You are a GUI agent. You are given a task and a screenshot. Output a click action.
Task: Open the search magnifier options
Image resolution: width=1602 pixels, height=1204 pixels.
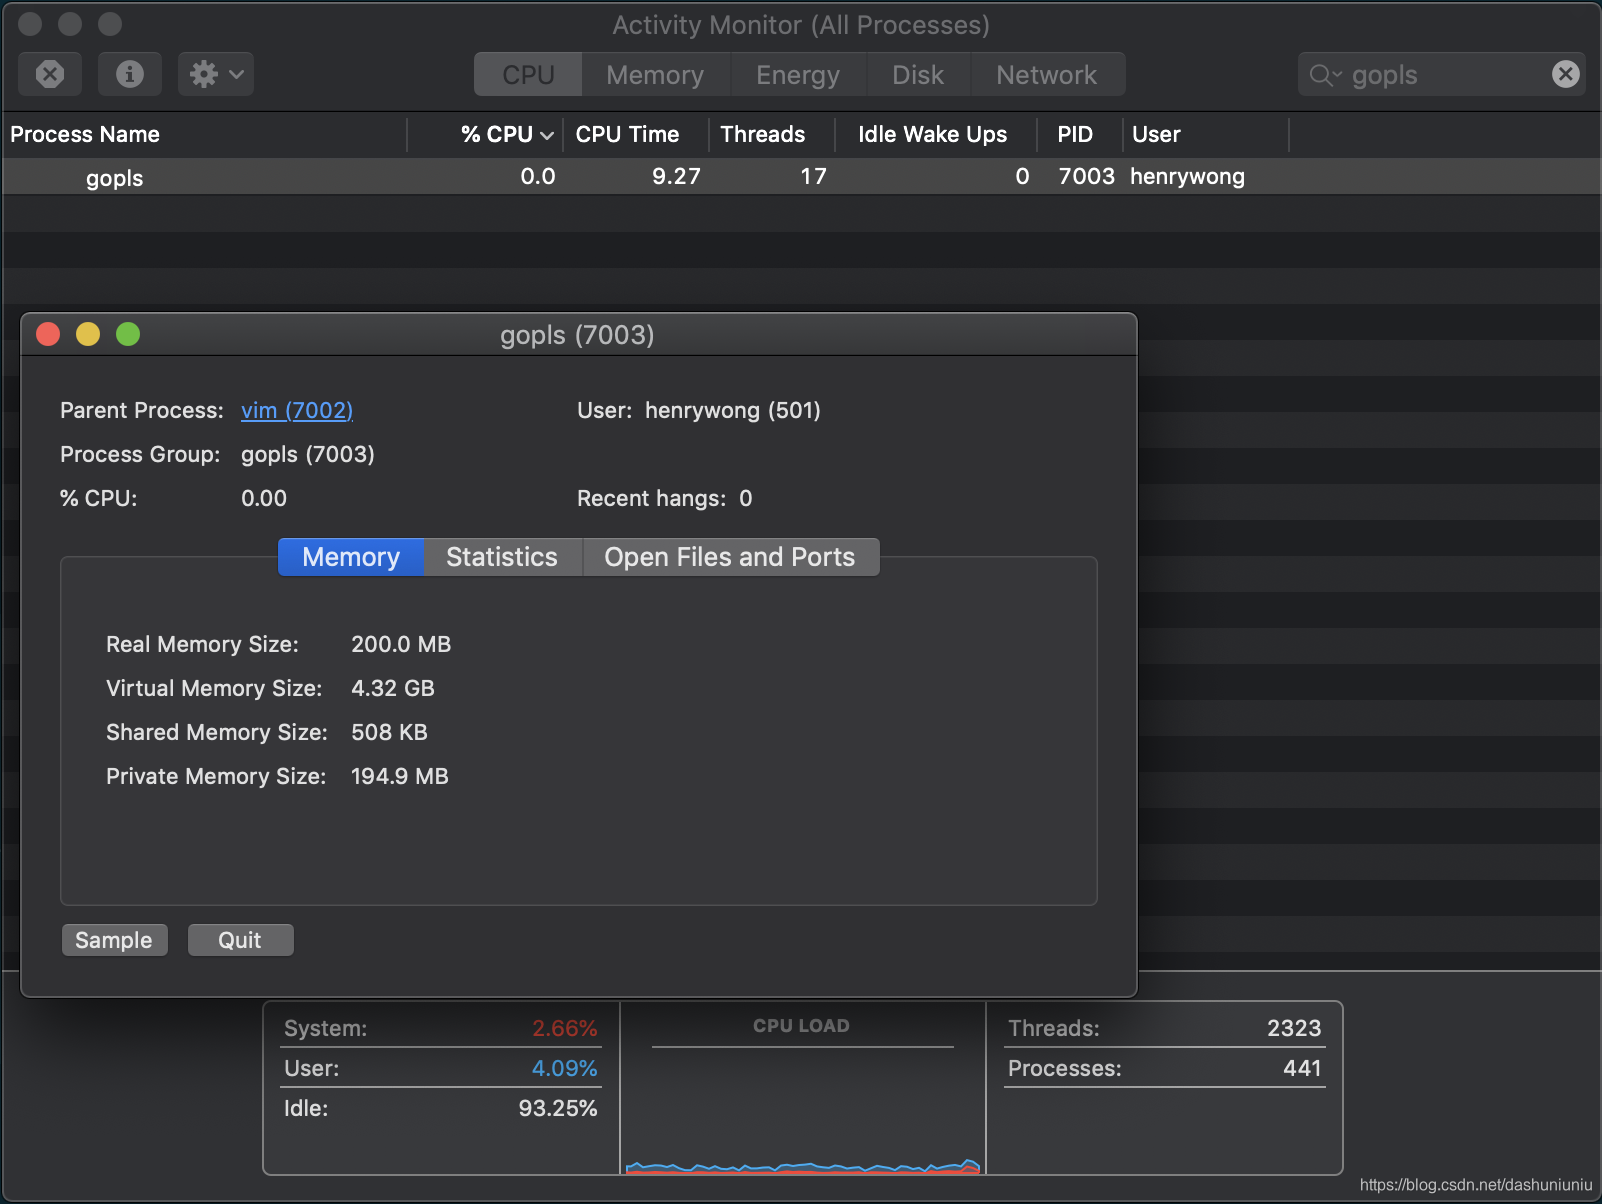point(1325,75)
